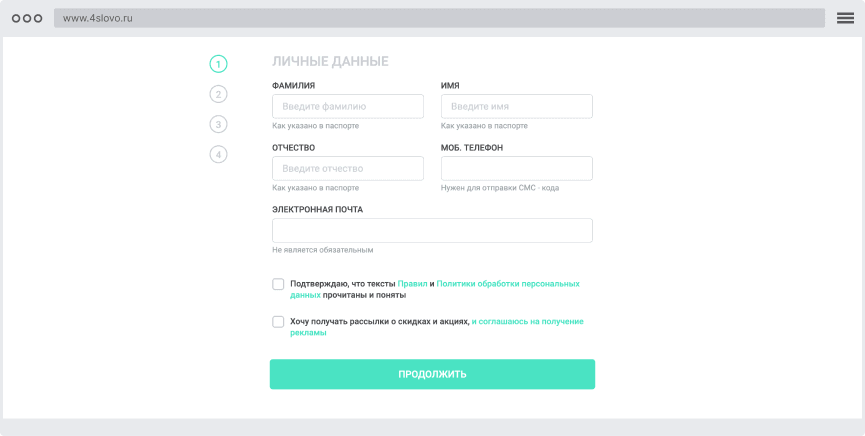The width and height of the screenshot is (865, 436).
Task: Select step 3 circle indicator
Action: pyautogui.click(x=218, y=124)
